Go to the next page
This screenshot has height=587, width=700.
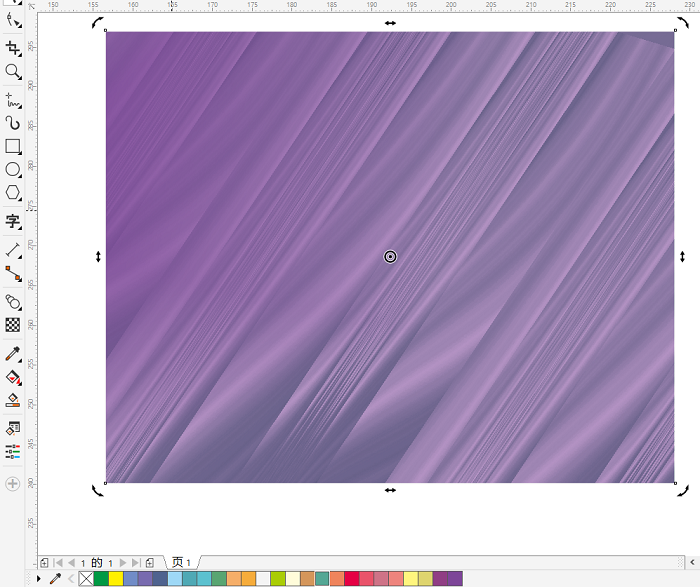coord(123,563)
